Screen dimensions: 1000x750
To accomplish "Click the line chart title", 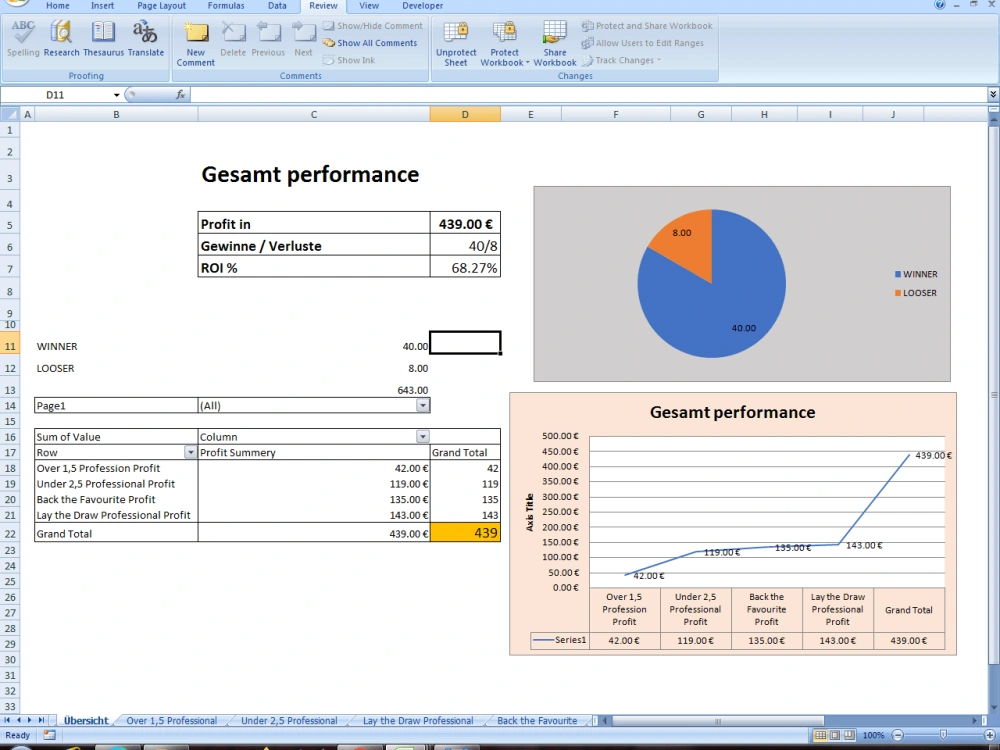I will [732, 412].
